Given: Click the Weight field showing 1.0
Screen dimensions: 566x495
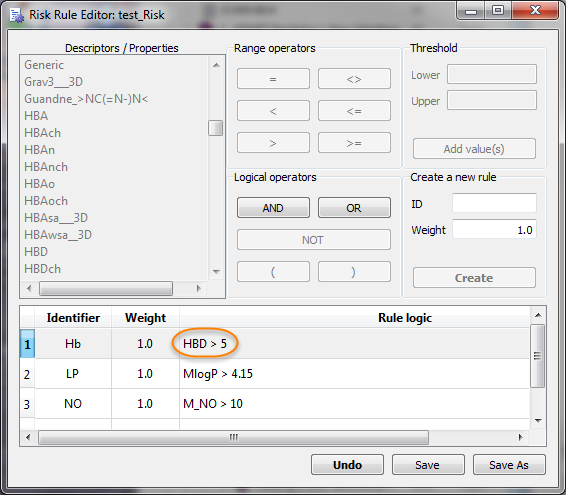Looking at the screenshot, I should [494, 229].
